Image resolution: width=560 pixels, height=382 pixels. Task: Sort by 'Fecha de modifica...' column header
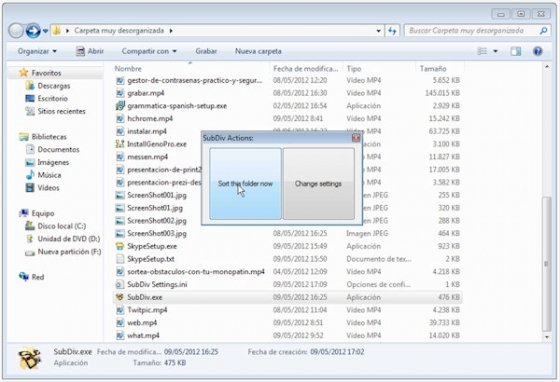point(305,69)
